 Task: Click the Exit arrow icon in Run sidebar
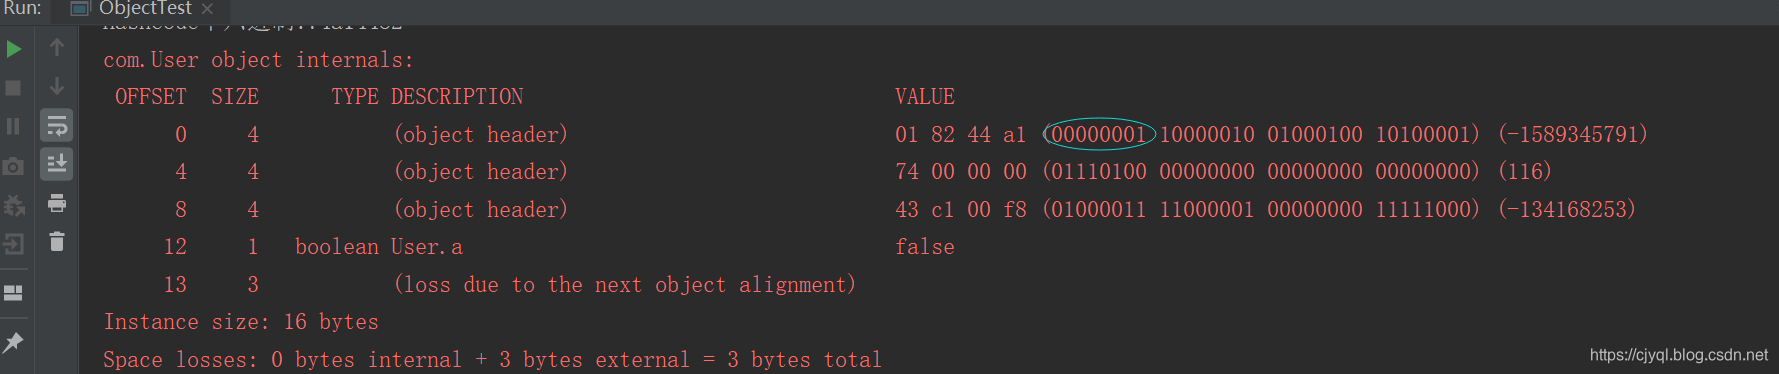[14, 244]
